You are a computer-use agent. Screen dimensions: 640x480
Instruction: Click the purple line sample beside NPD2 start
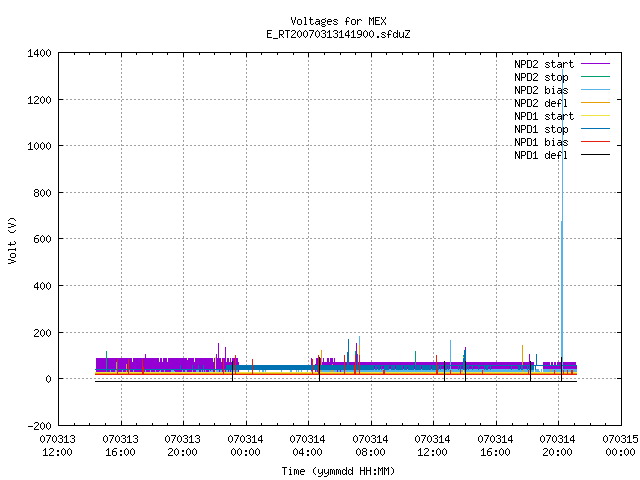pos(596,64)
